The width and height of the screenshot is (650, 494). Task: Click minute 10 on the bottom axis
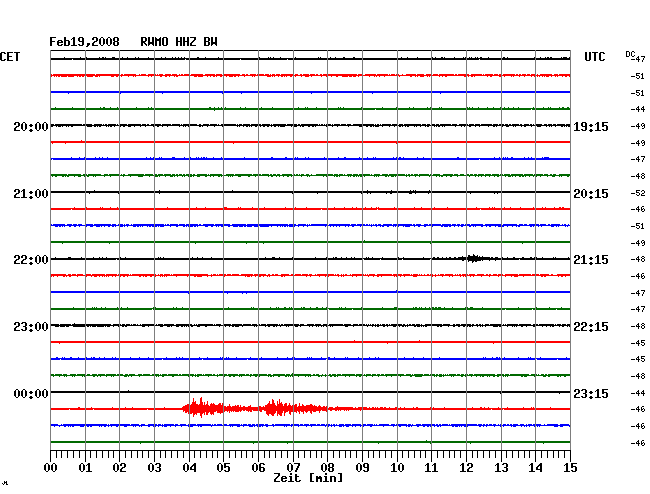pyautogui.click(x=397, y=467)
